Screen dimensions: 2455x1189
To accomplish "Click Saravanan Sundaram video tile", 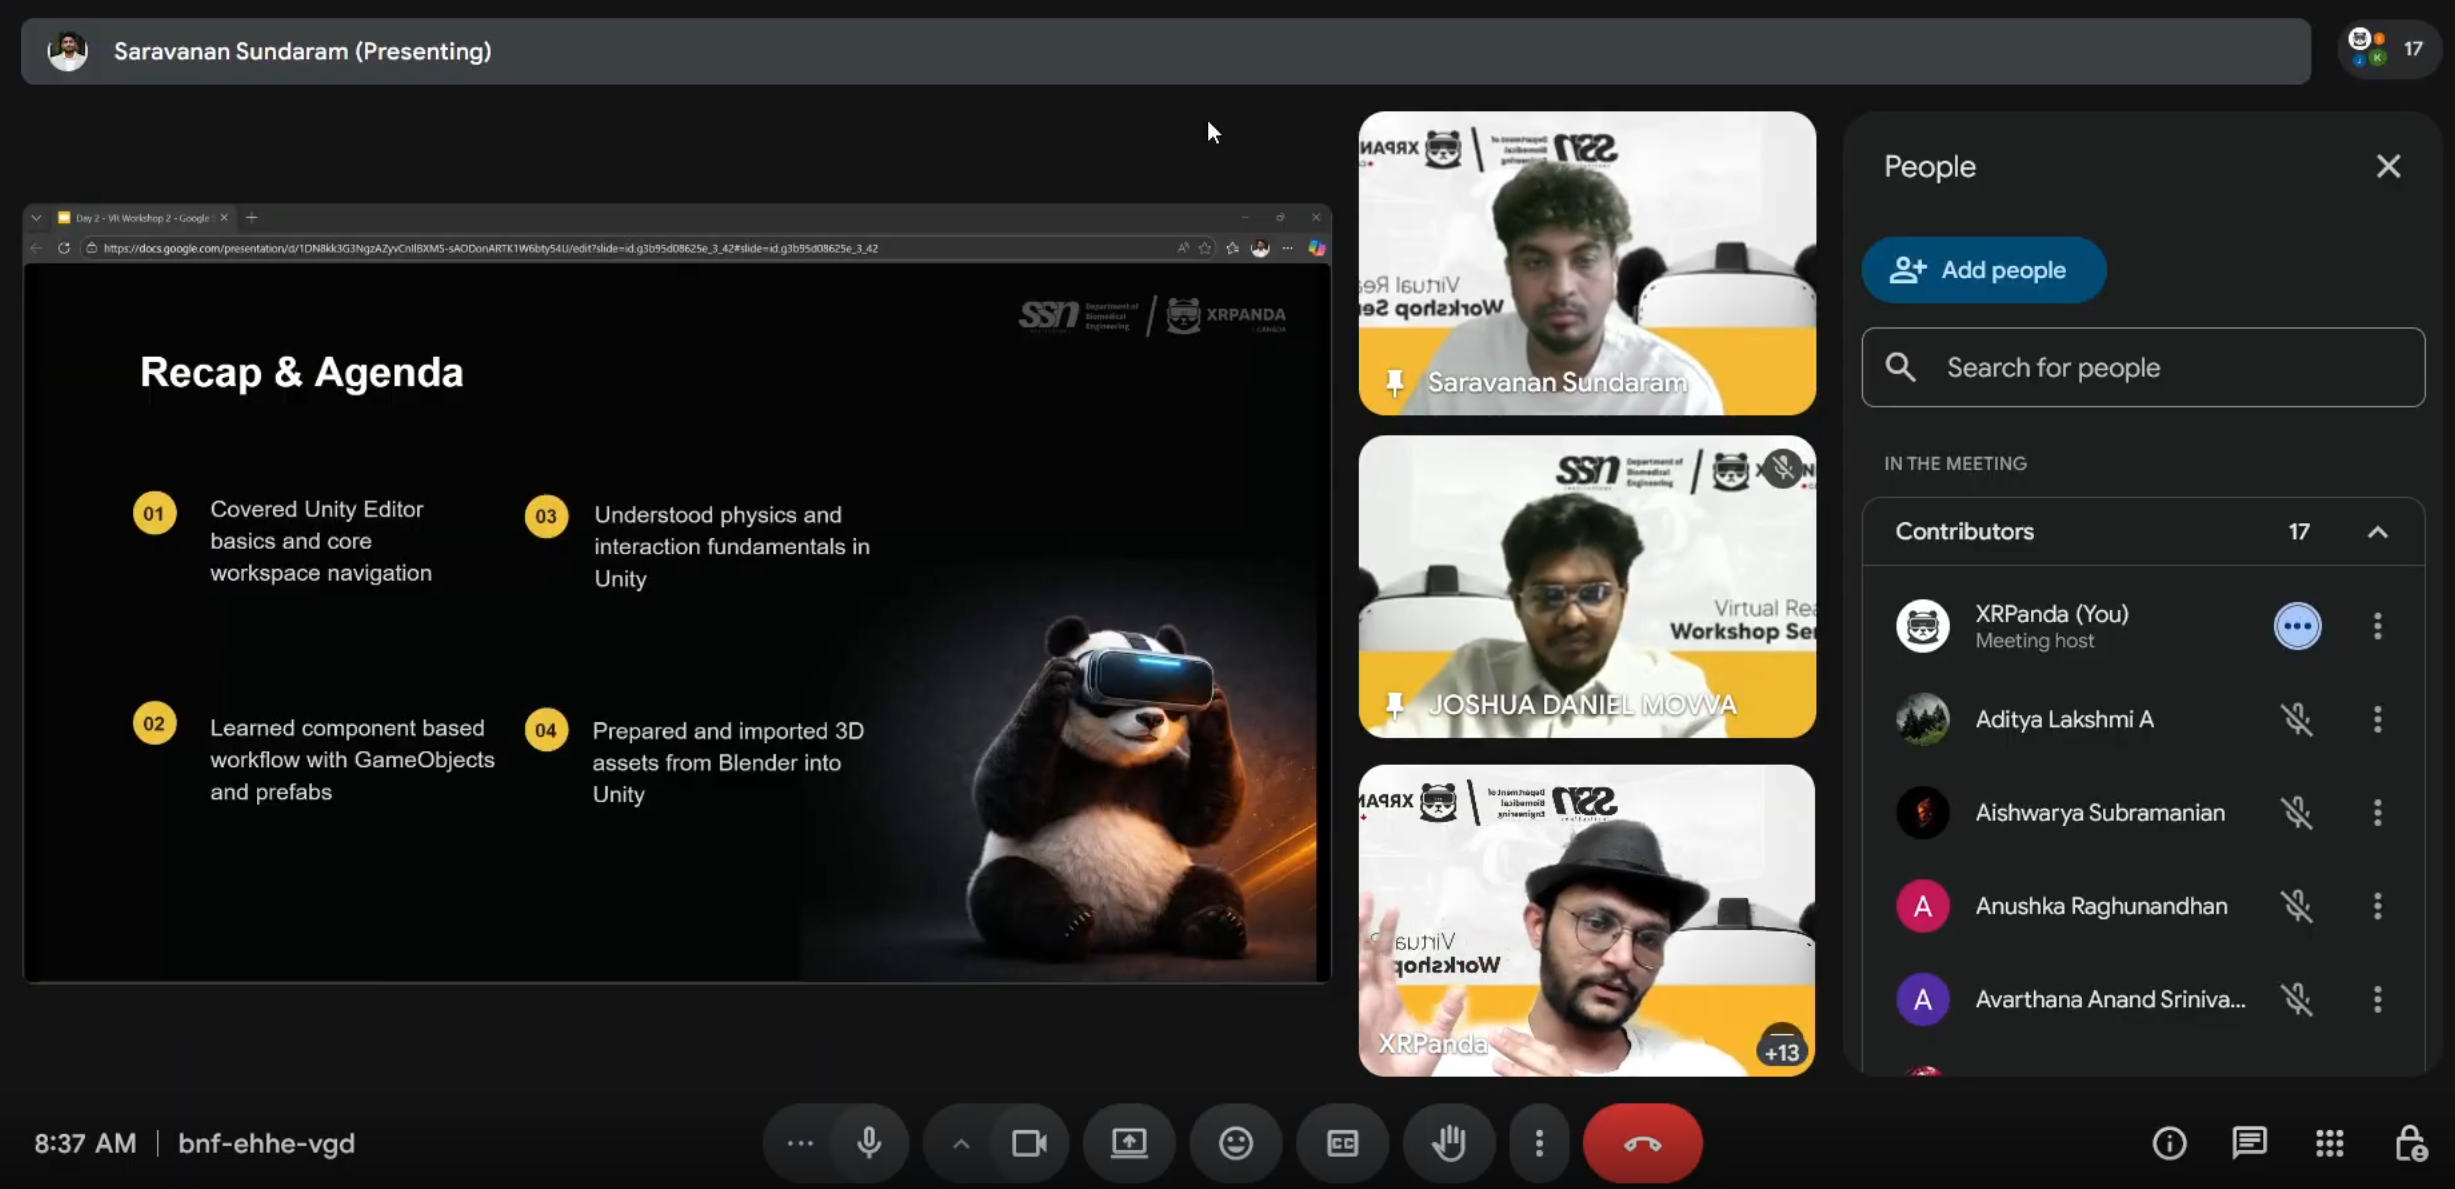I will [x=1586, y=262].
